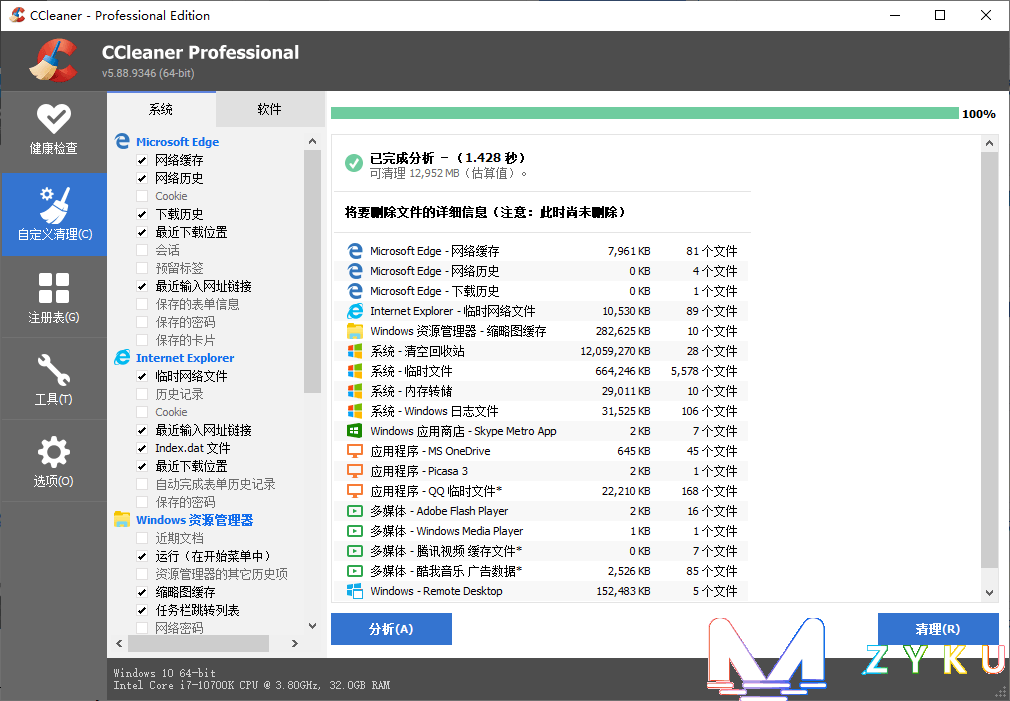The image size is (1010, 701).
Task: Uncheck 任务栏跳转列表 checkbox
Action: tap(142, 610)
